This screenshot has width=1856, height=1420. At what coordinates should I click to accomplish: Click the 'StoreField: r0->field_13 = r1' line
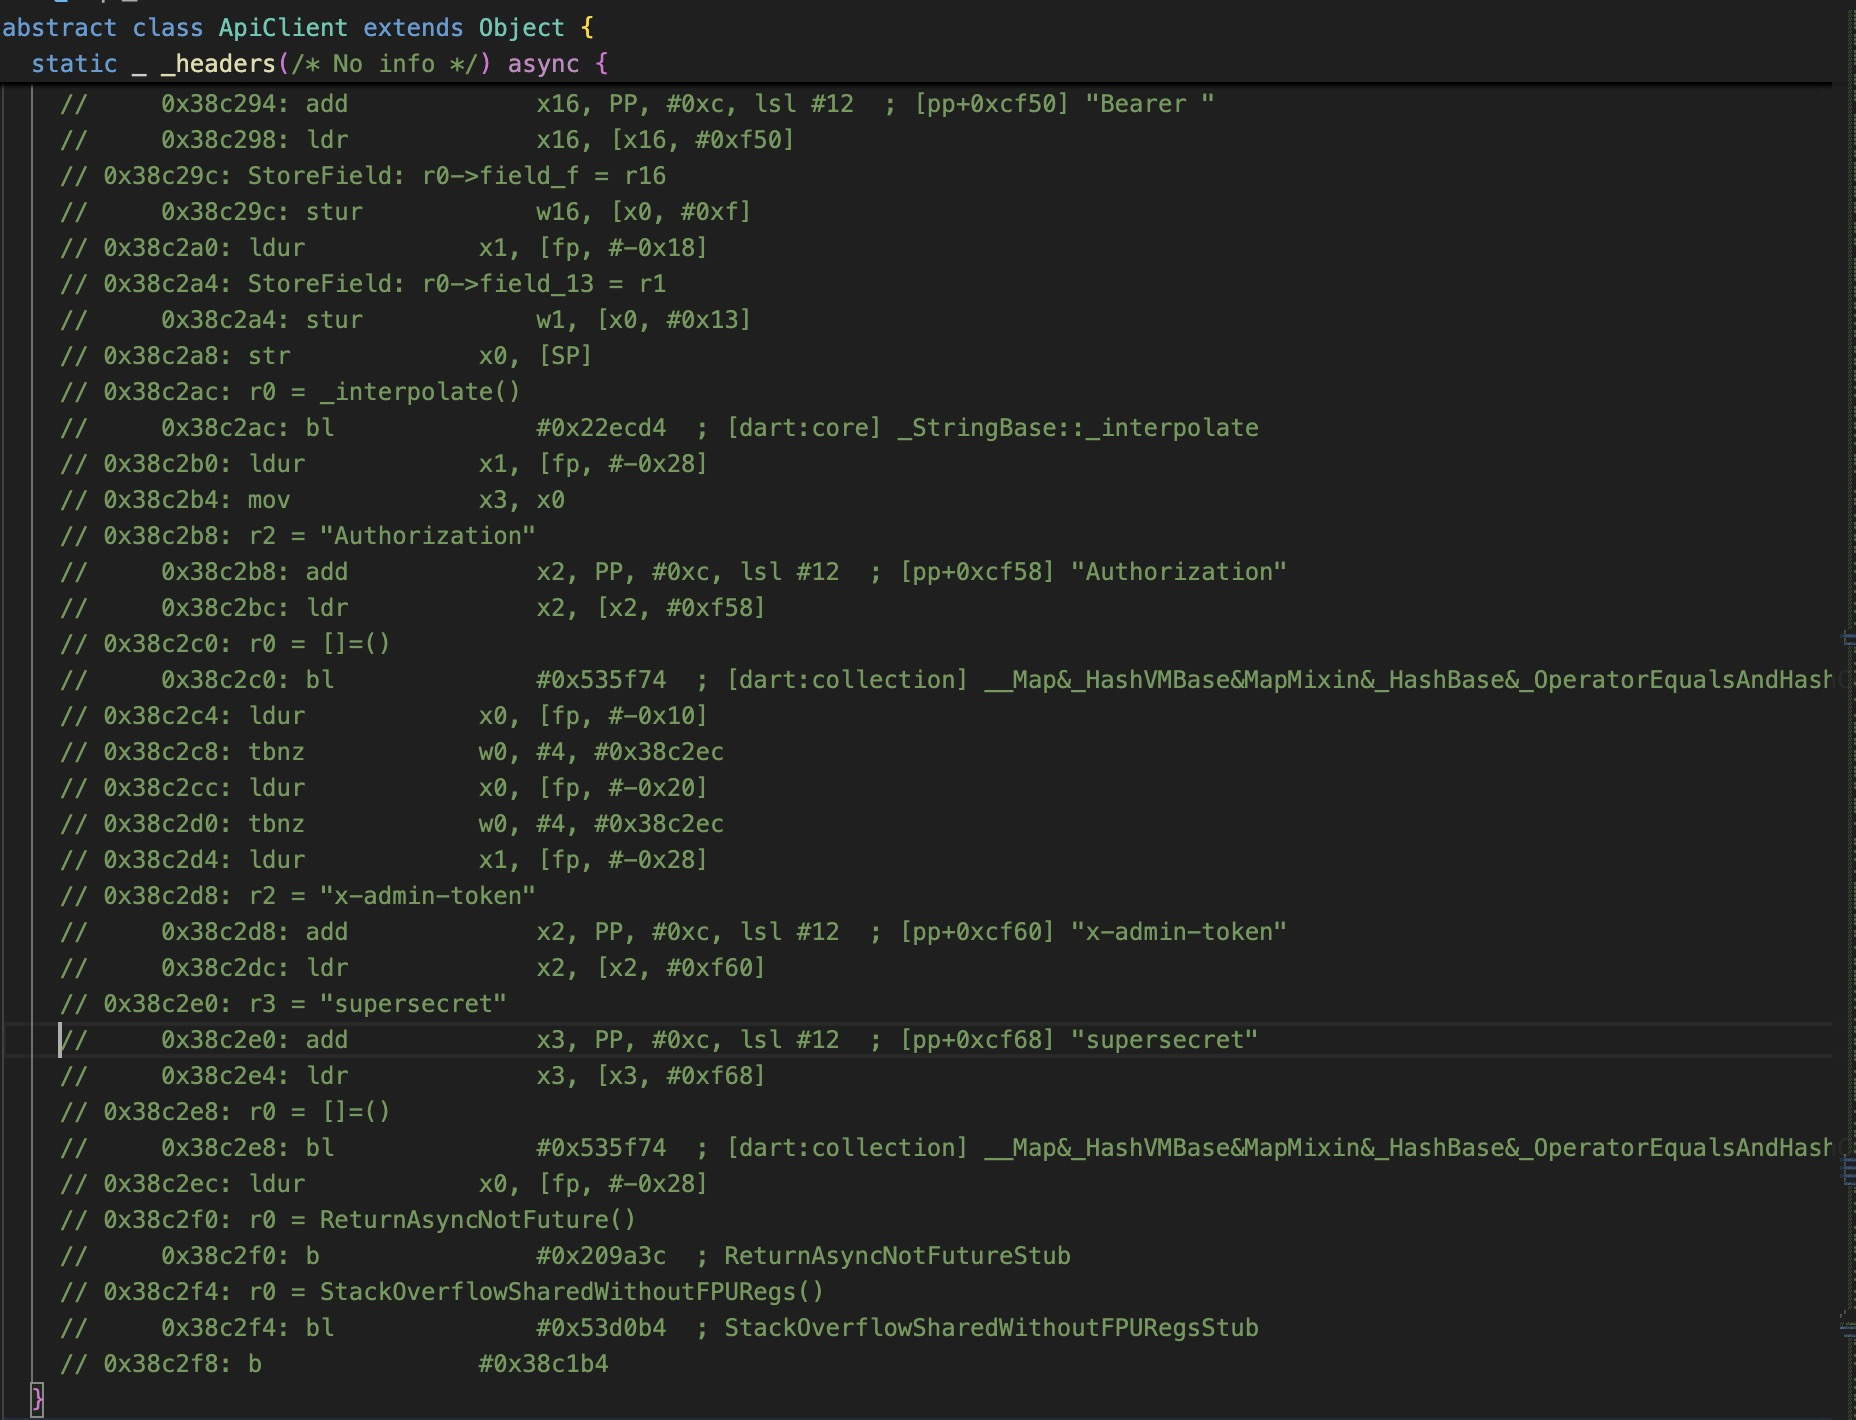[363, 284]
